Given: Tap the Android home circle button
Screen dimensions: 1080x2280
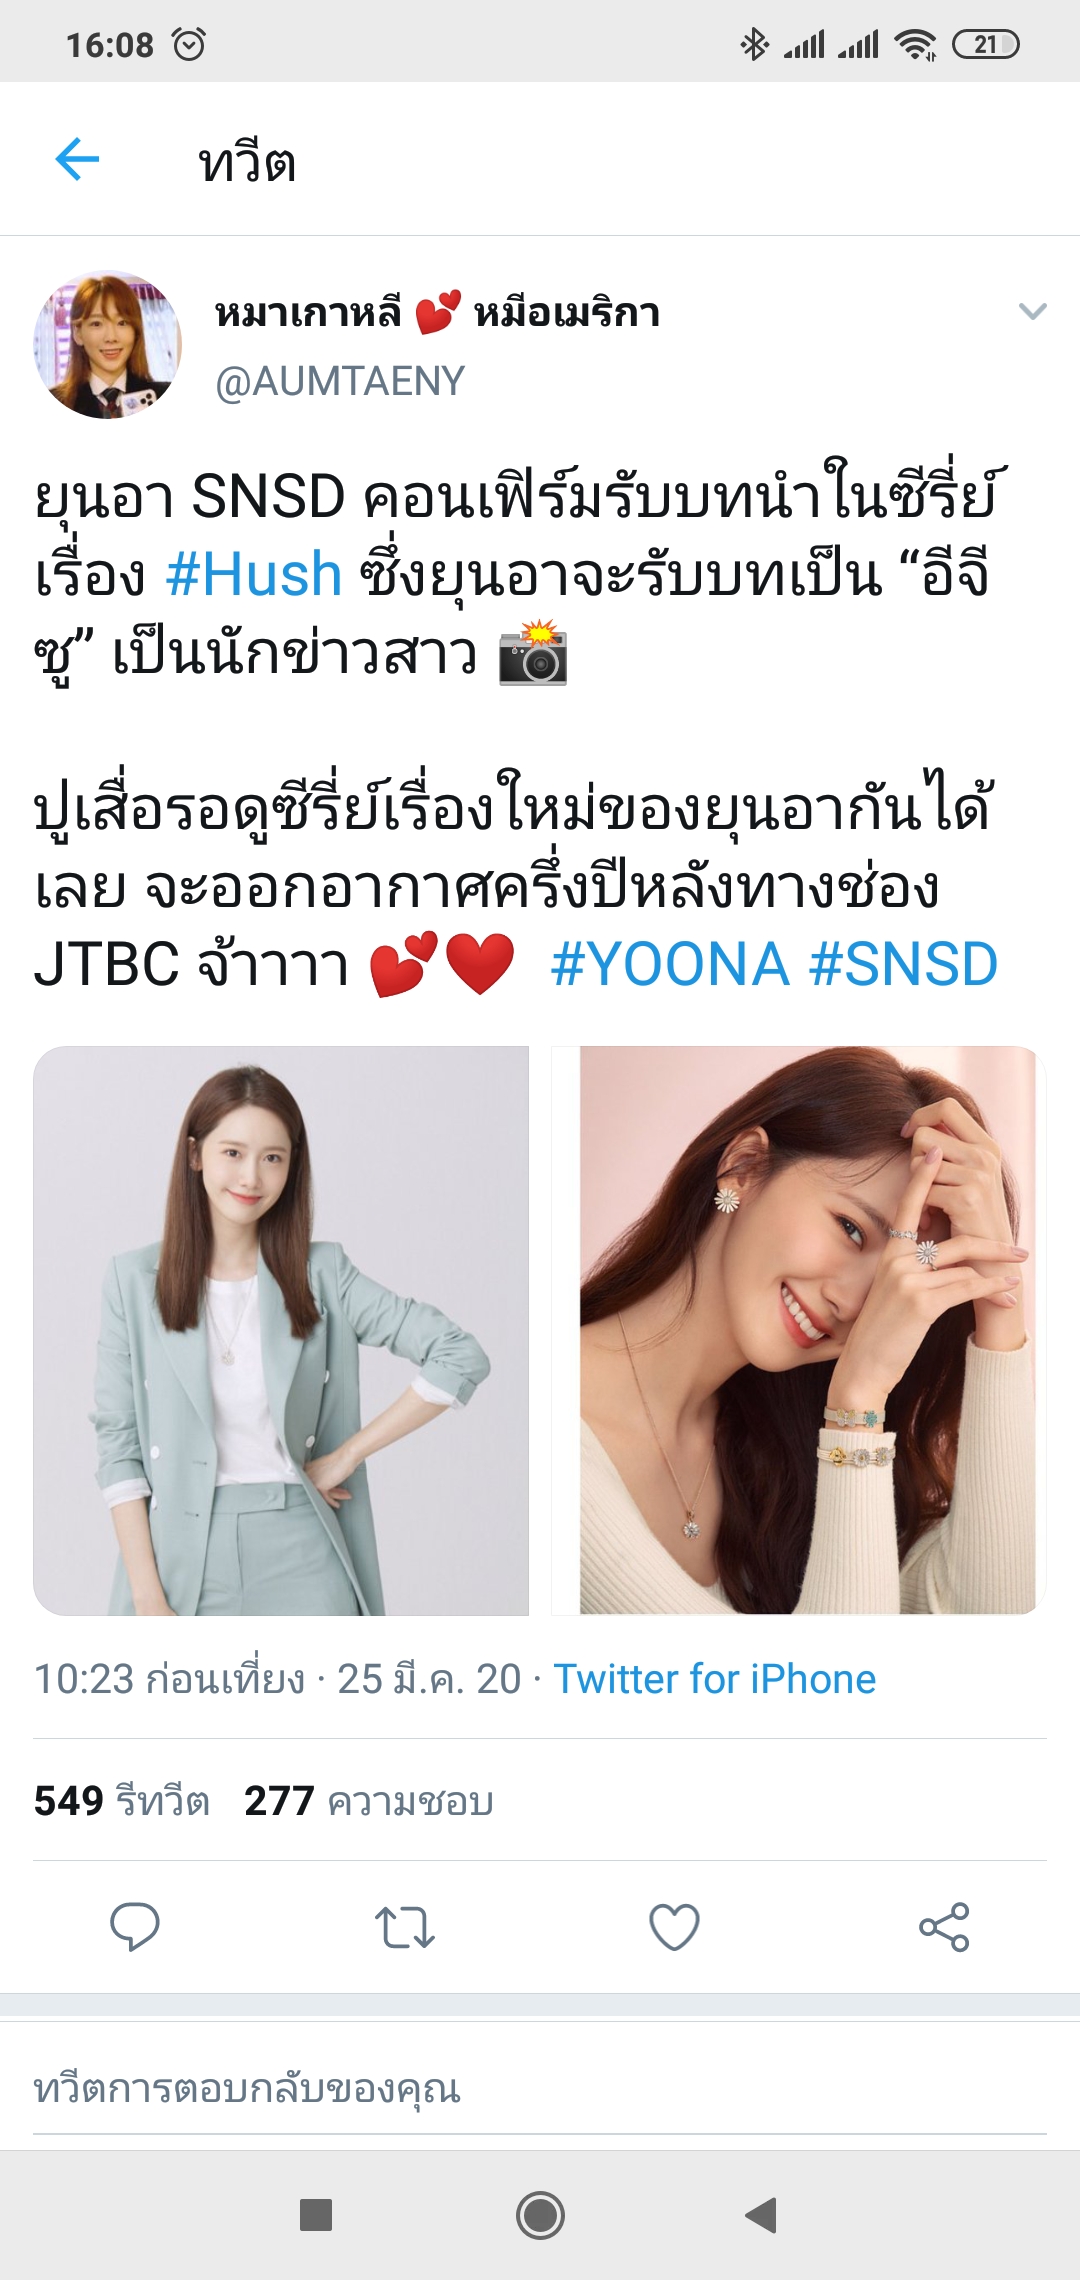Looking at the screenshot, I should [x=540, y=2215].
